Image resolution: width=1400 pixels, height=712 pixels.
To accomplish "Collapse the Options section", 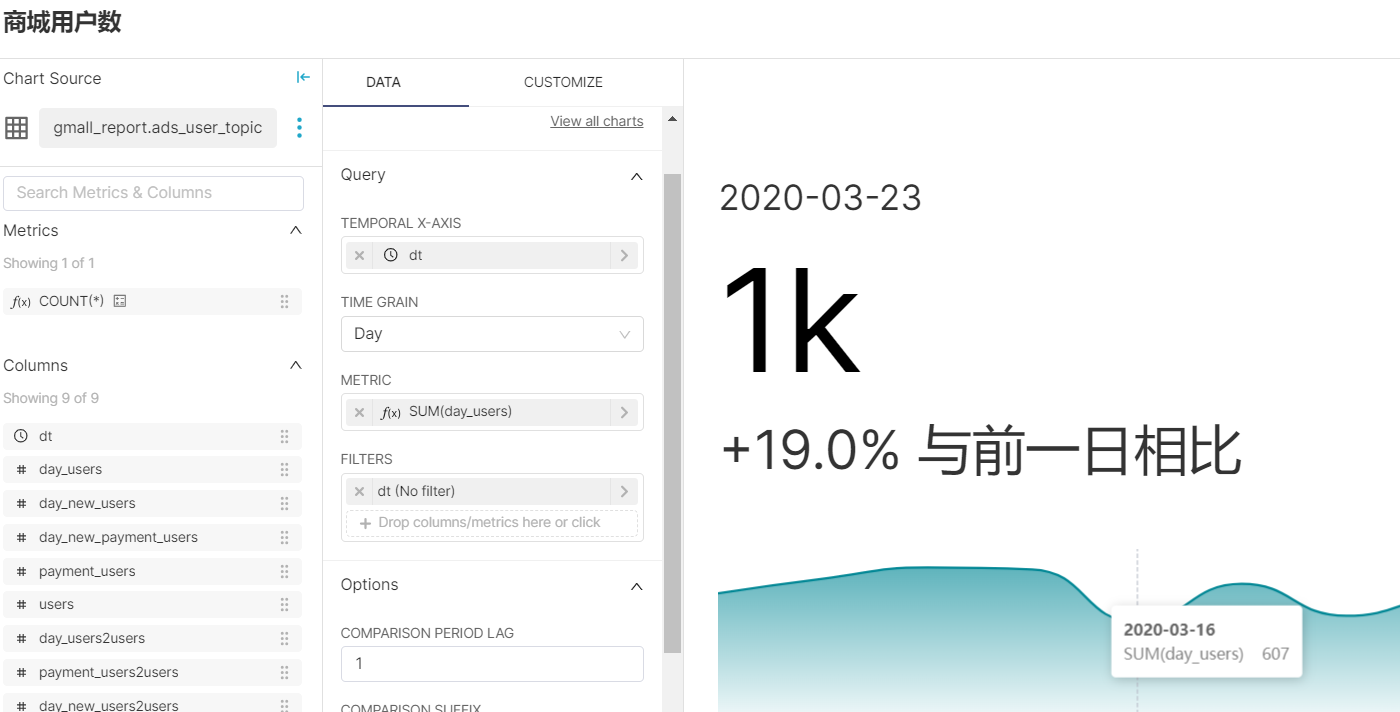I will click(636, 586).
